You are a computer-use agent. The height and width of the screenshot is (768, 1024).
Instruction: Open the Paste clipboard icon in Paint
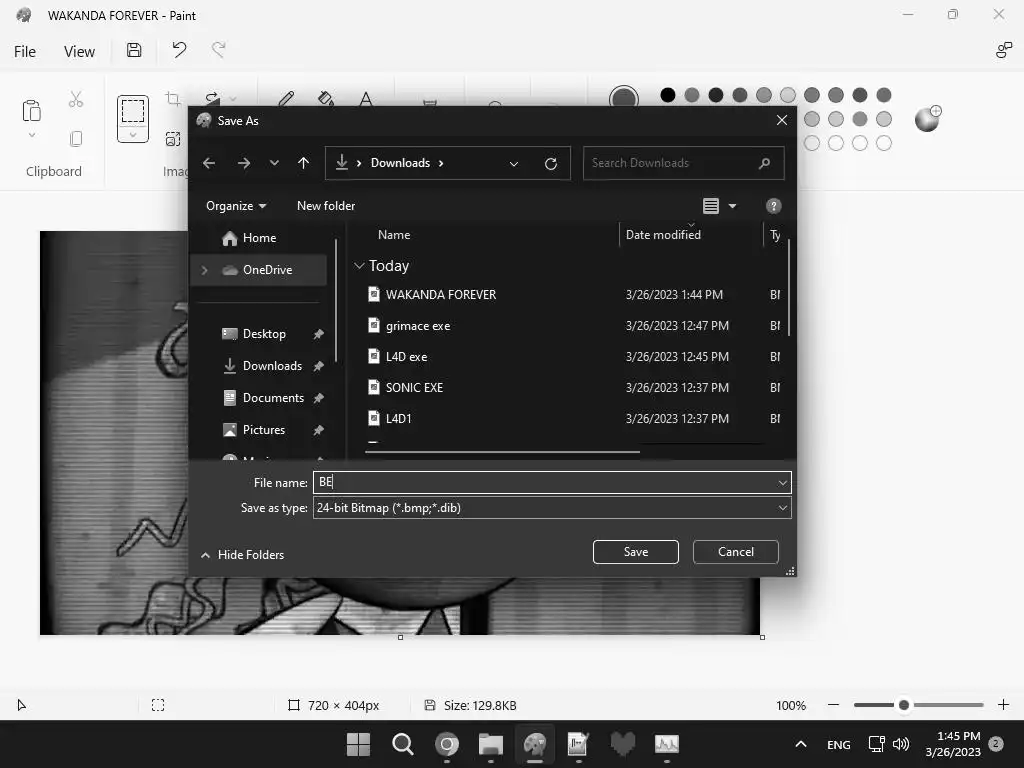coord(31,111)
